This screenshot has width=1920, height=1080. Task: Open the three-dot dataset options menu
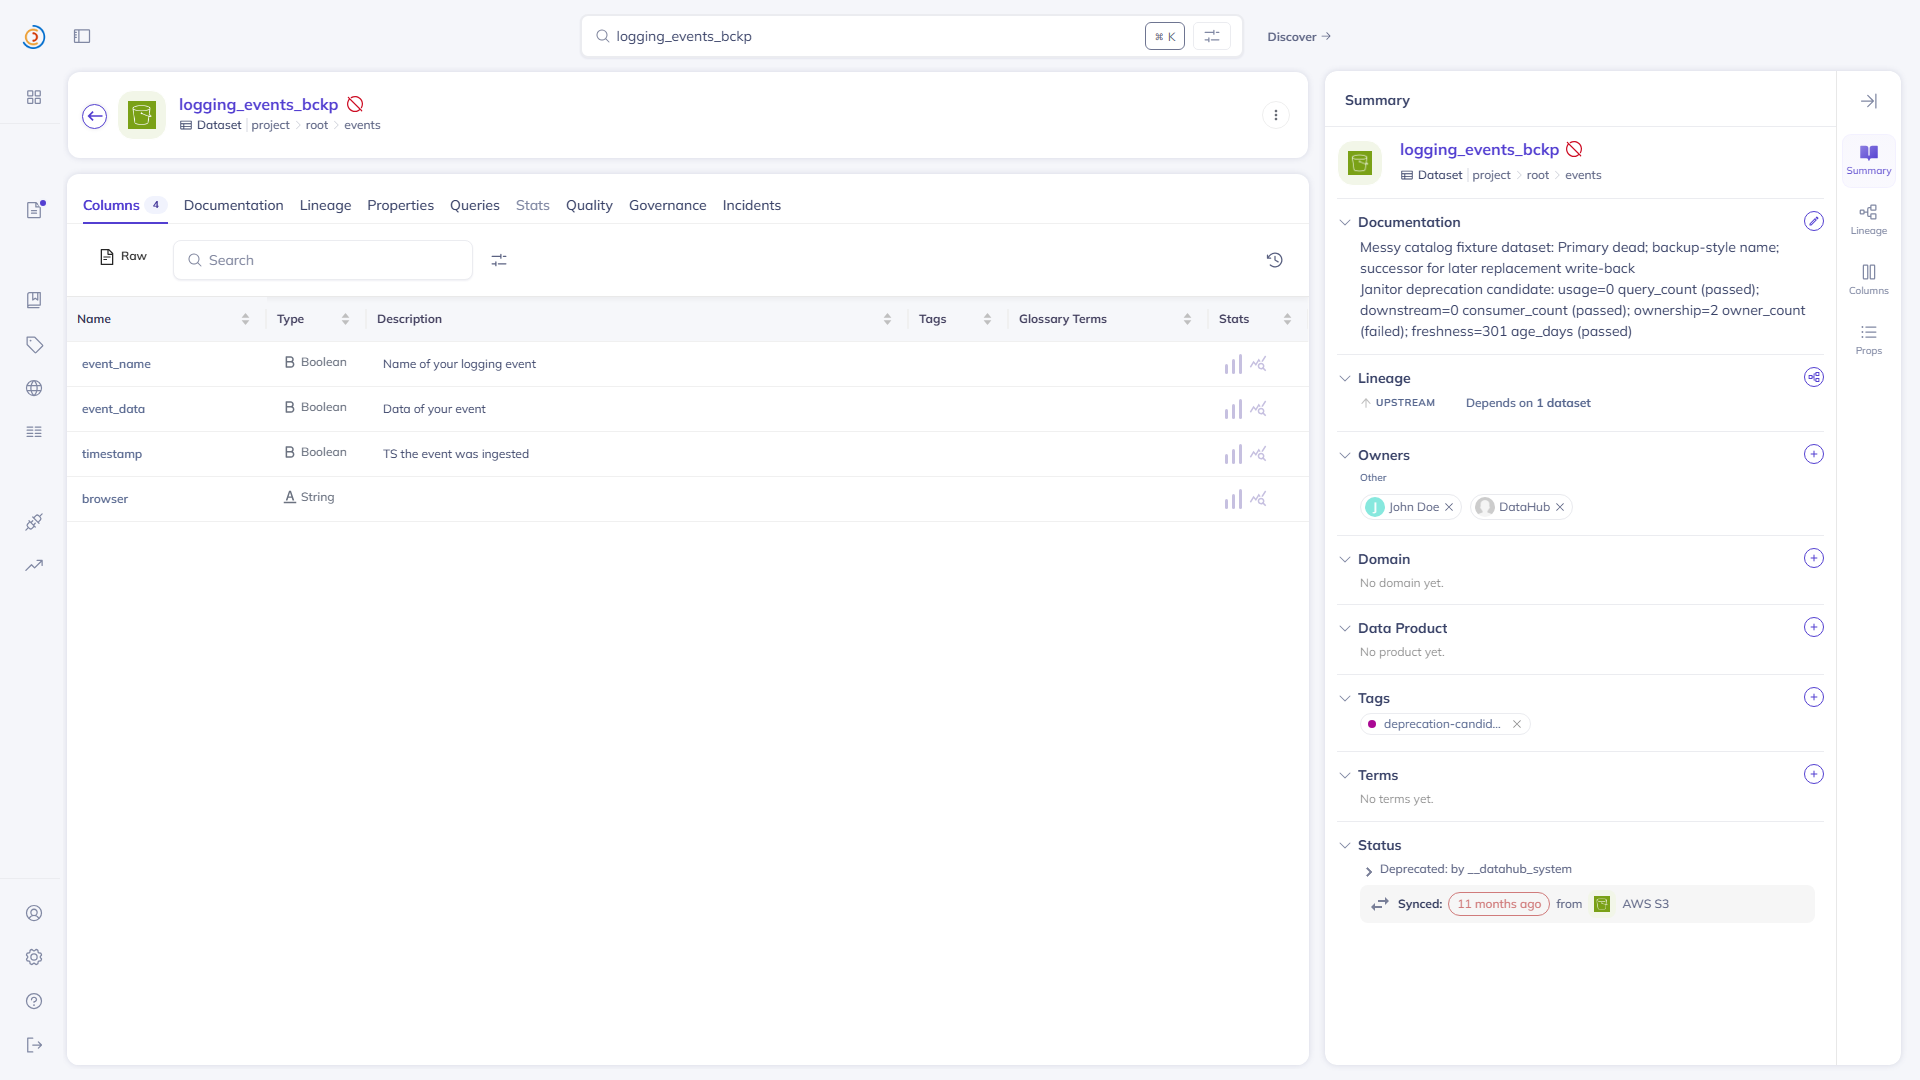tap(1276, 115)
